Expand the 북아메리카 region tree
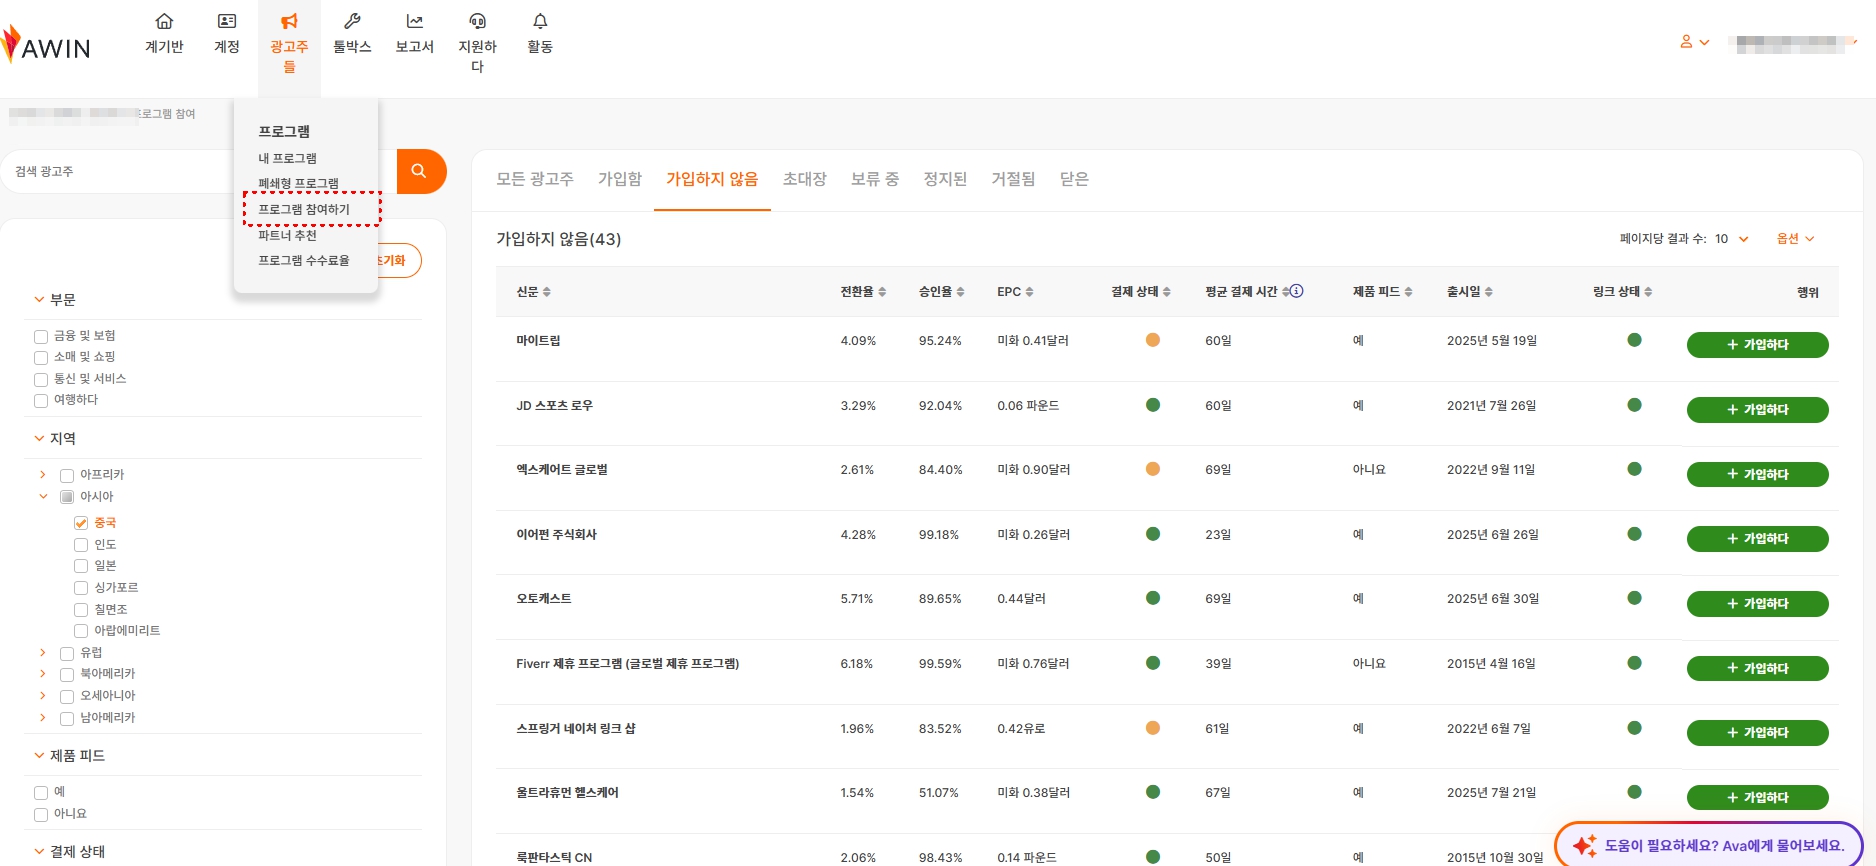 pos(43,674)
